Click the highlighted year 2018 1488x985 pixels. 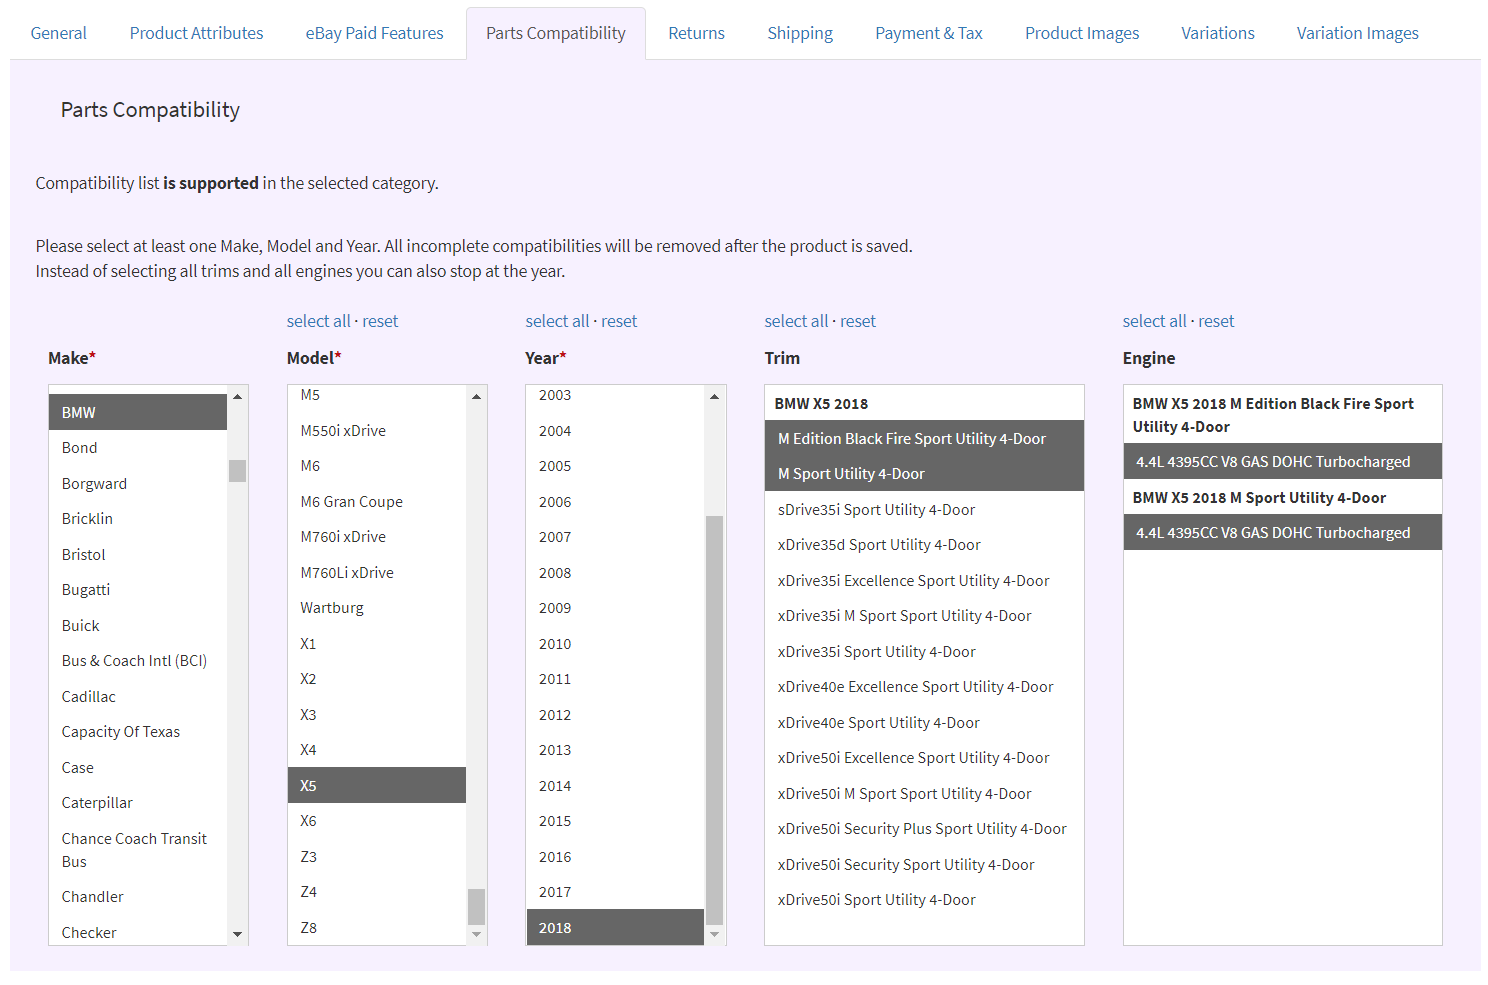[615, 927]
